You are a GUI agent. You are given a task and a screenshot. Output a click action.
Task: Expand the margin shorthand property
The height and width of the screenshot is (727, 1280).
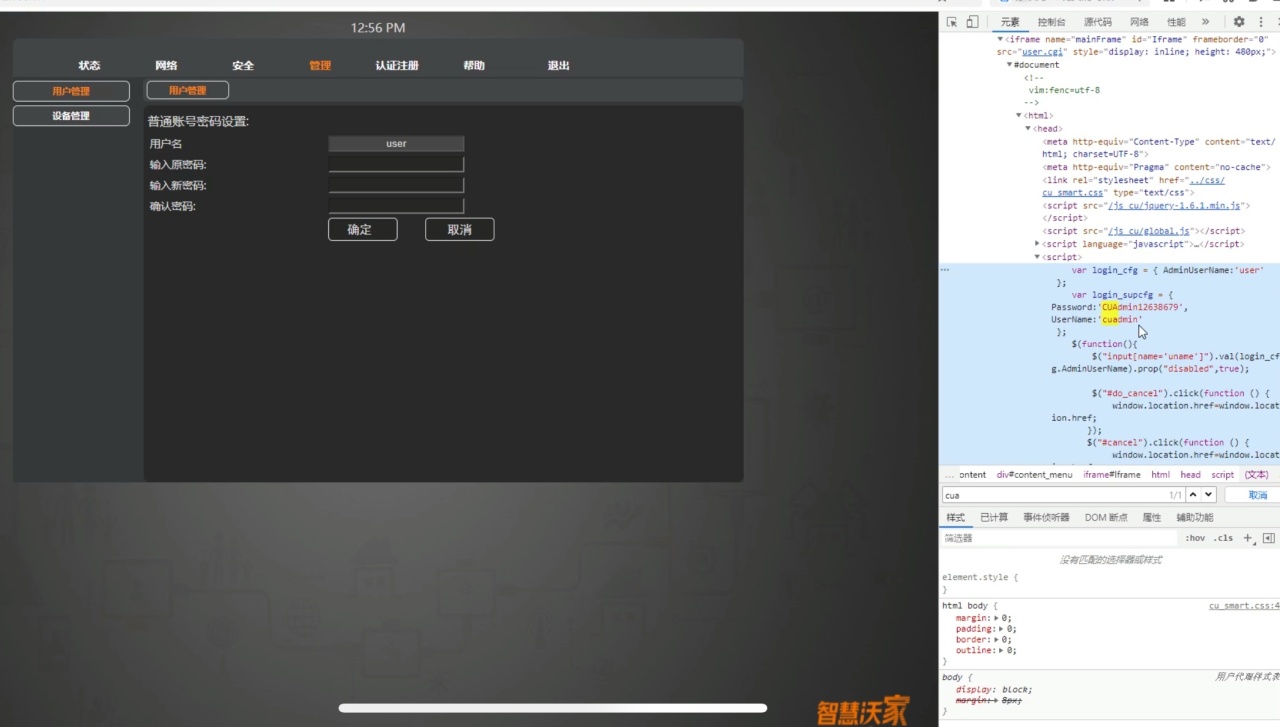pyautogui.click(x=996, y=618)
